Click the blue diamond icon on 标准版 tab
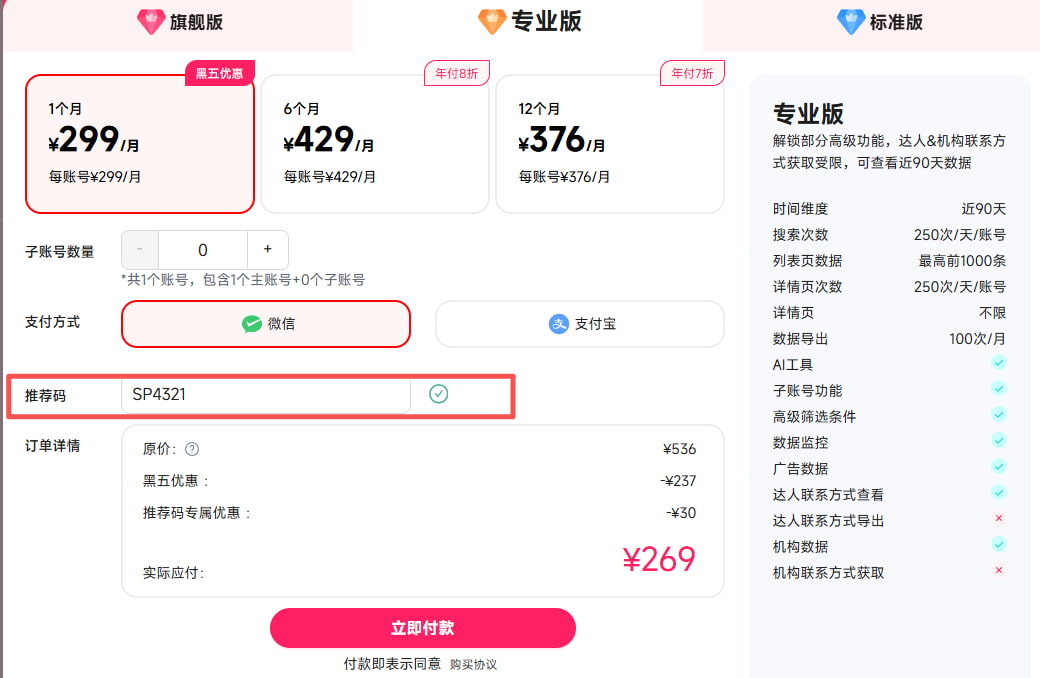This screenshot has height=678, width=1040. tap(851, 21)
